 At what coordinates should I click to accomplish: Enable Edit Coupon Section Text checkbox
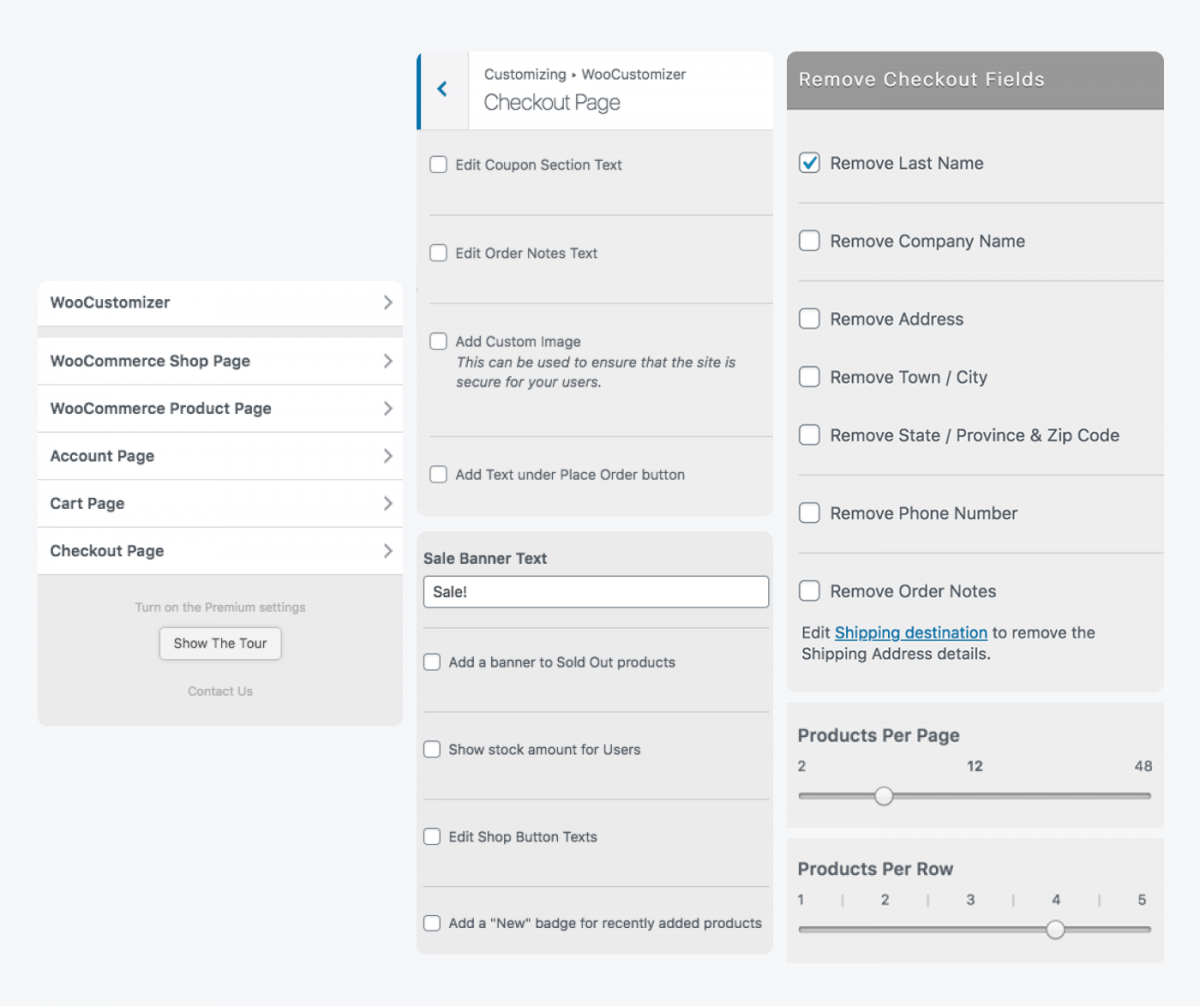tap(438, 164)
